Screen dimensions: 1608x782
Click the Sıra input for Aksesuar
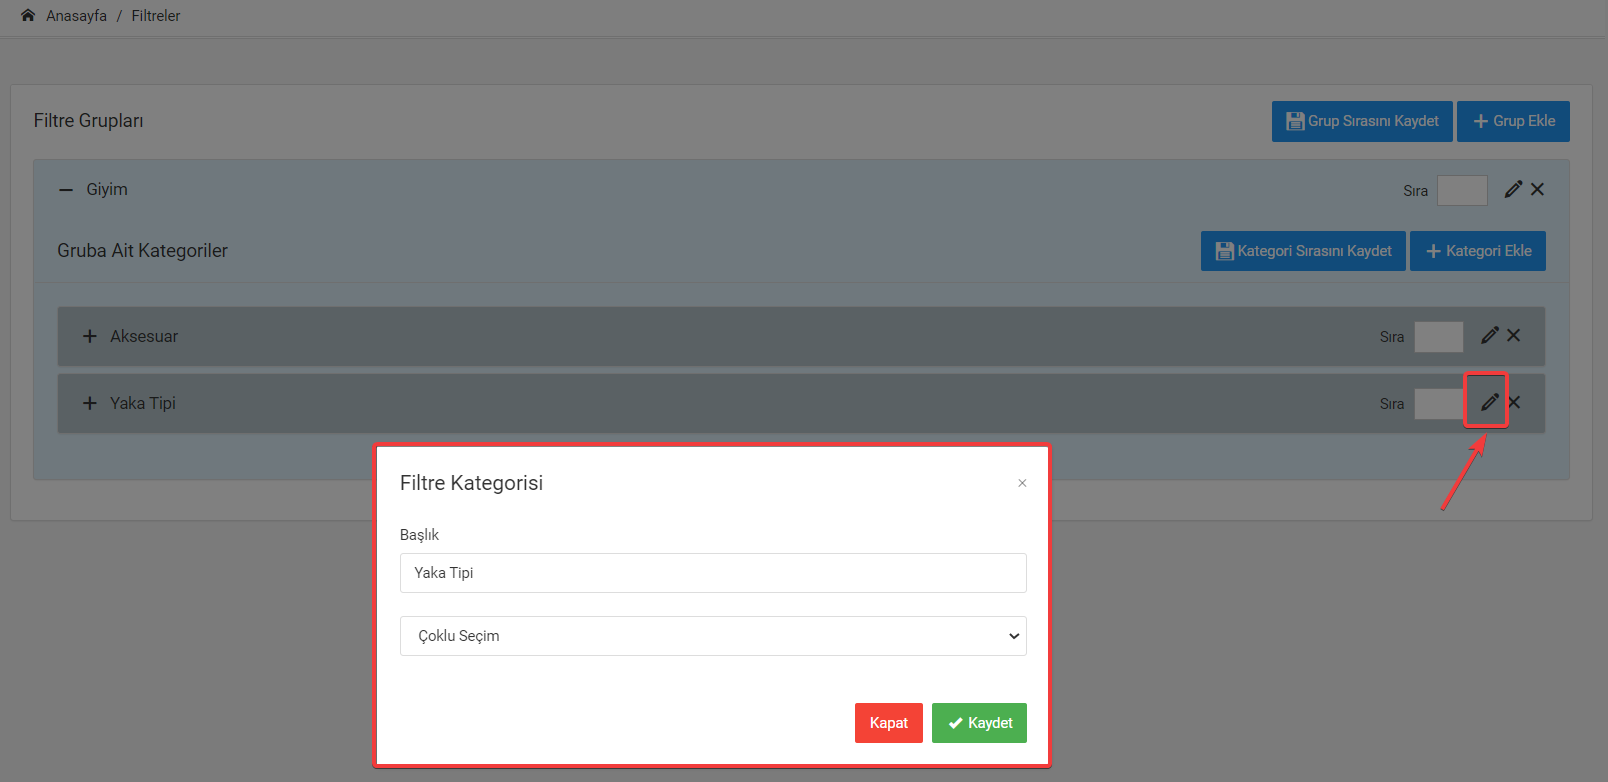pyautogui.click(x=1439, y=337)
